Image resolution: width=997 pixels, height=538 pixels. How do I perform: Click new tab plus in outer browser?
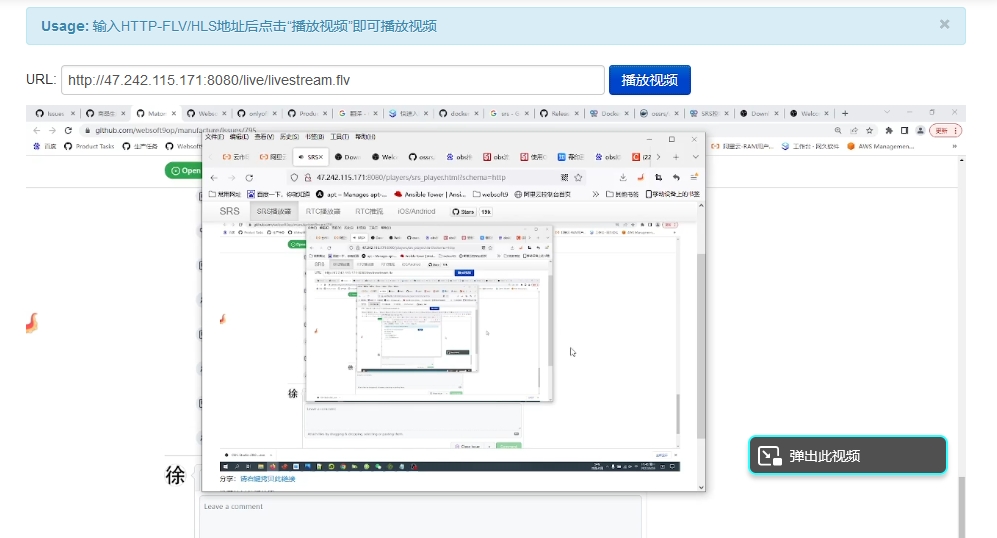[x=845, y=113]
